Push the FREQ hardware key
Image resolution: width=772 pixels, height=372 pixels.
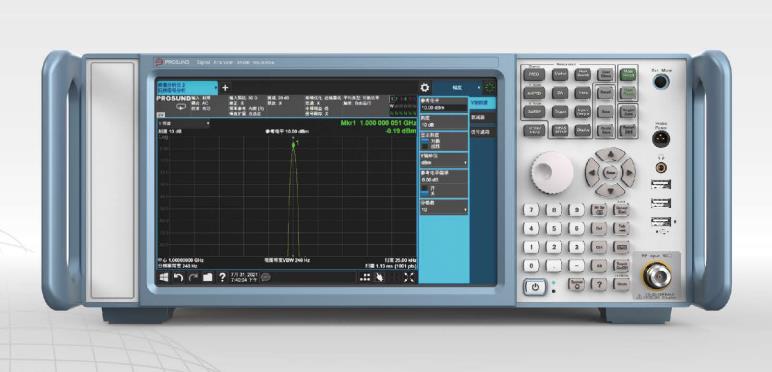534,74
